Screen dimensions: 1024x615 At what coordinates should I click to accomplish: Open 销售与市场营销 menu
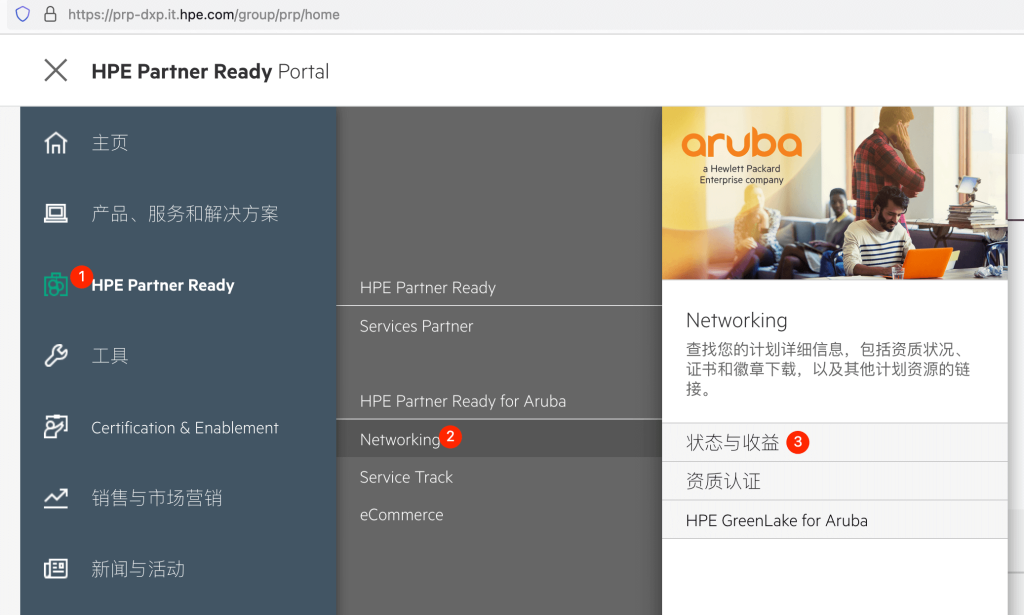coord(157,498)
